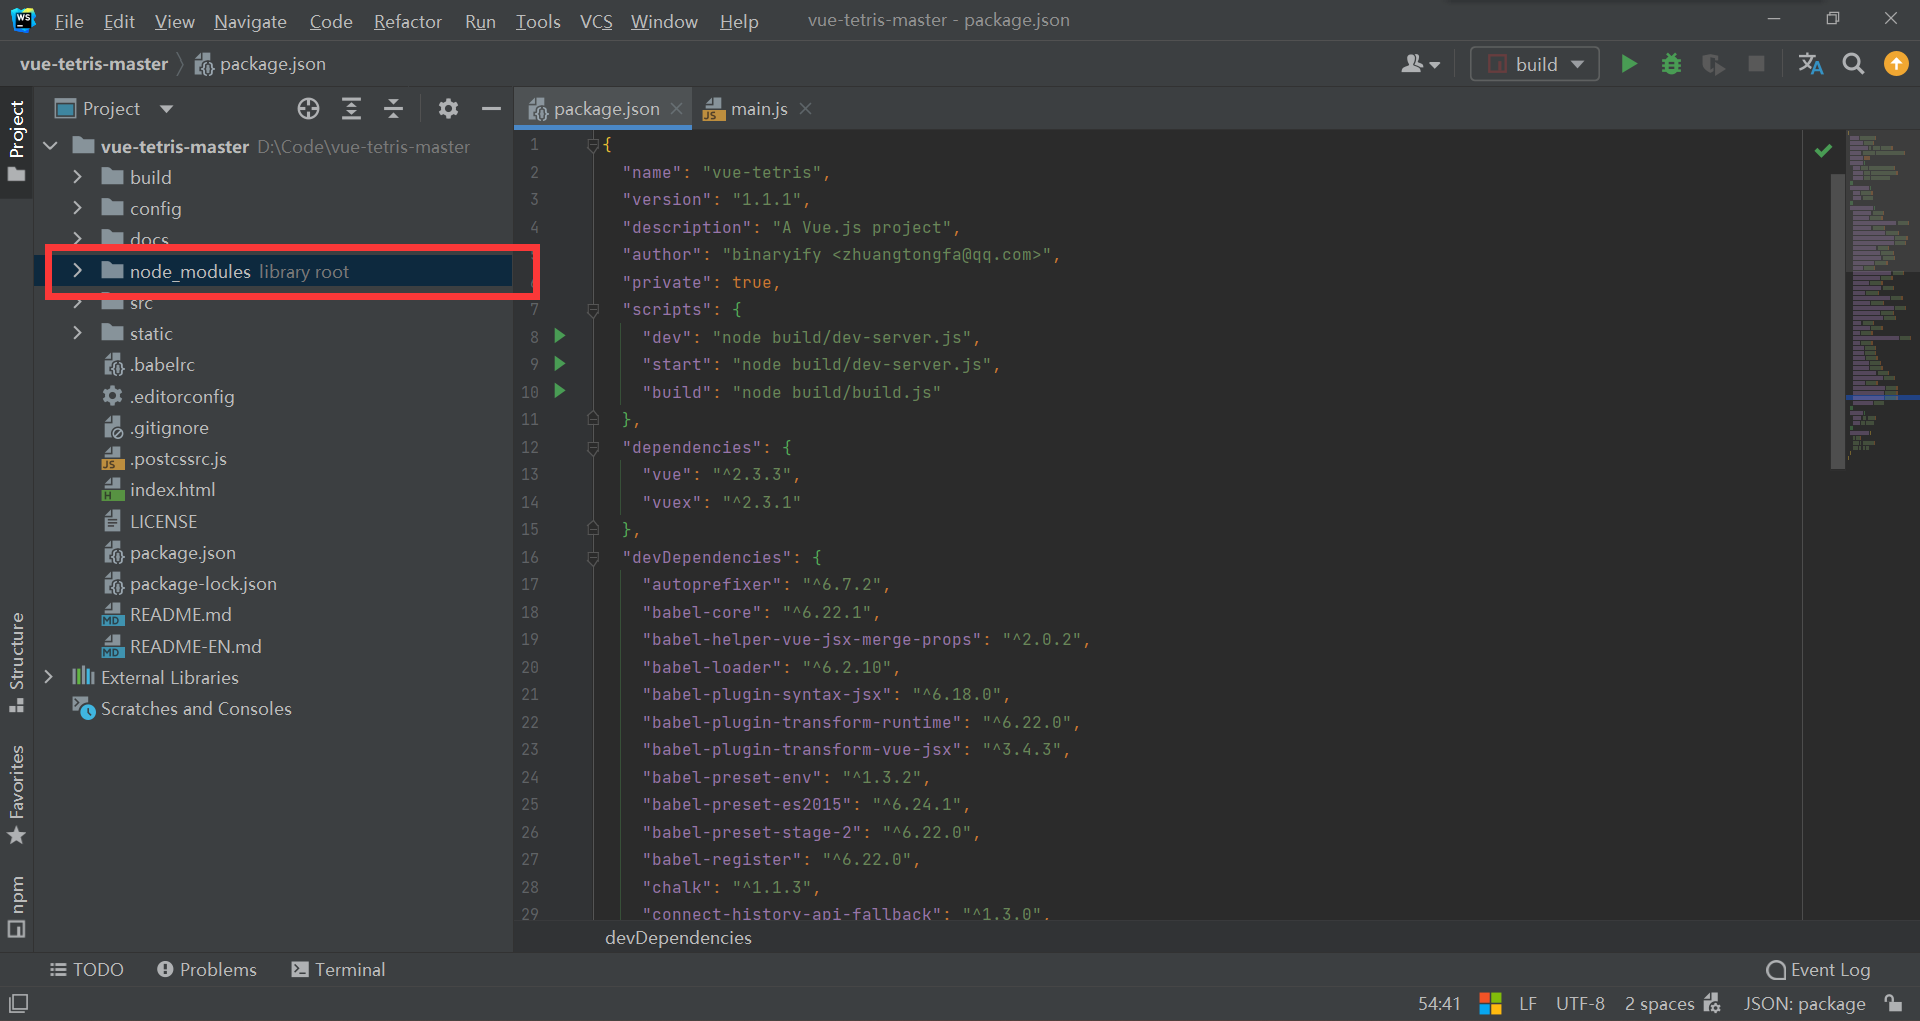The height and width of the screenshot is (1021, 1920).
Task: Collapse all in Project panel
Action: pos(393,109)
